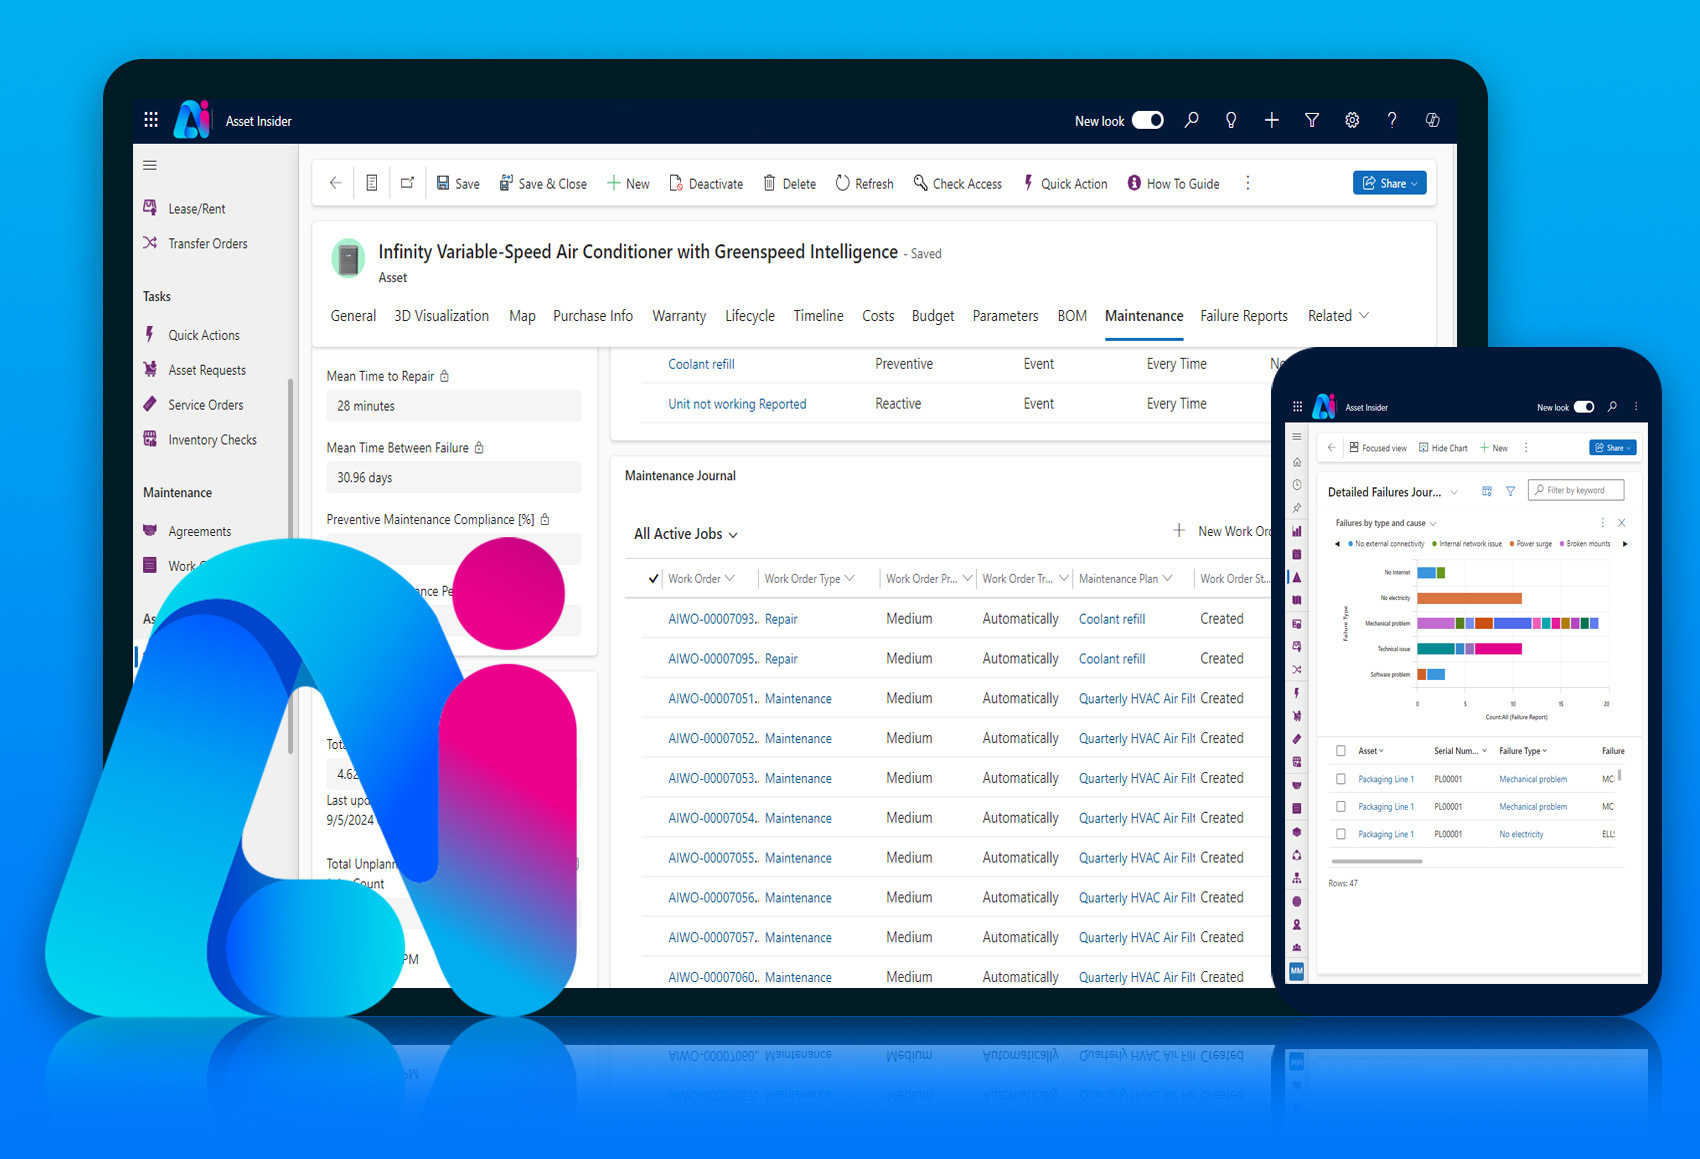The height and width of the screenshot is (1159, 1700).
Task: Click the orange No electricity chart bar
Action: tap(1469, 598)
